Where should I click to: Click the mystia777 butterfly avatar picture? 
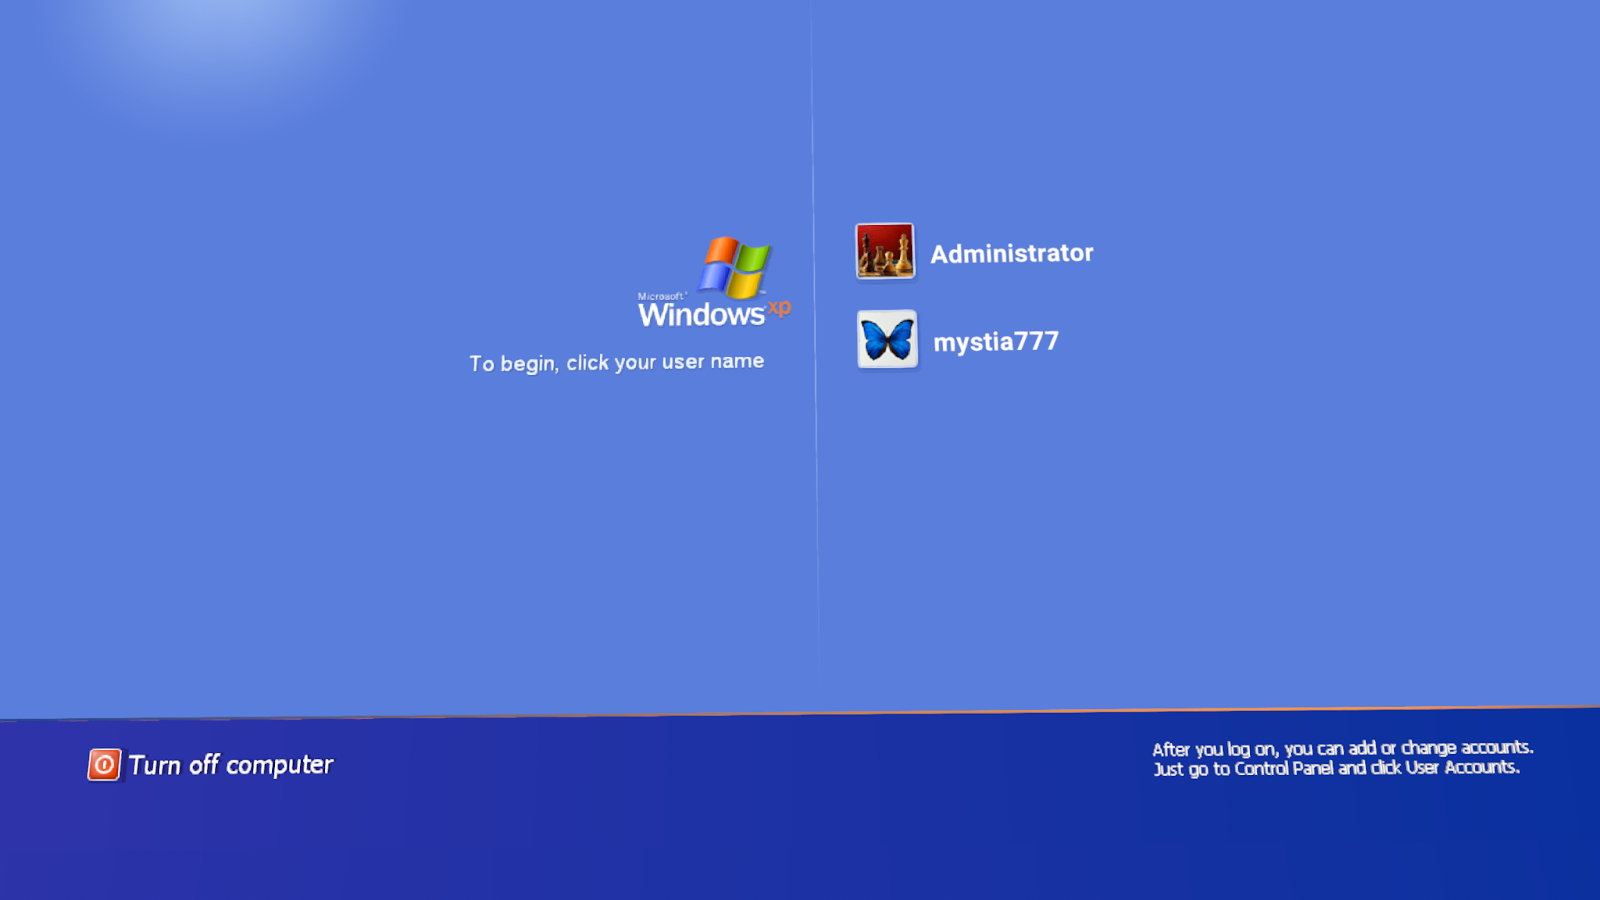pyautogui.click(x=887, y=339)
